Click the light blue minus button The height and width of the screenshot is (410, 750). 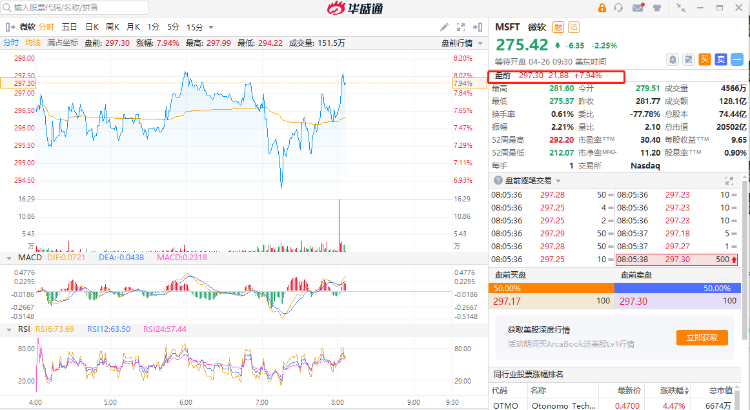click(737, 60)
